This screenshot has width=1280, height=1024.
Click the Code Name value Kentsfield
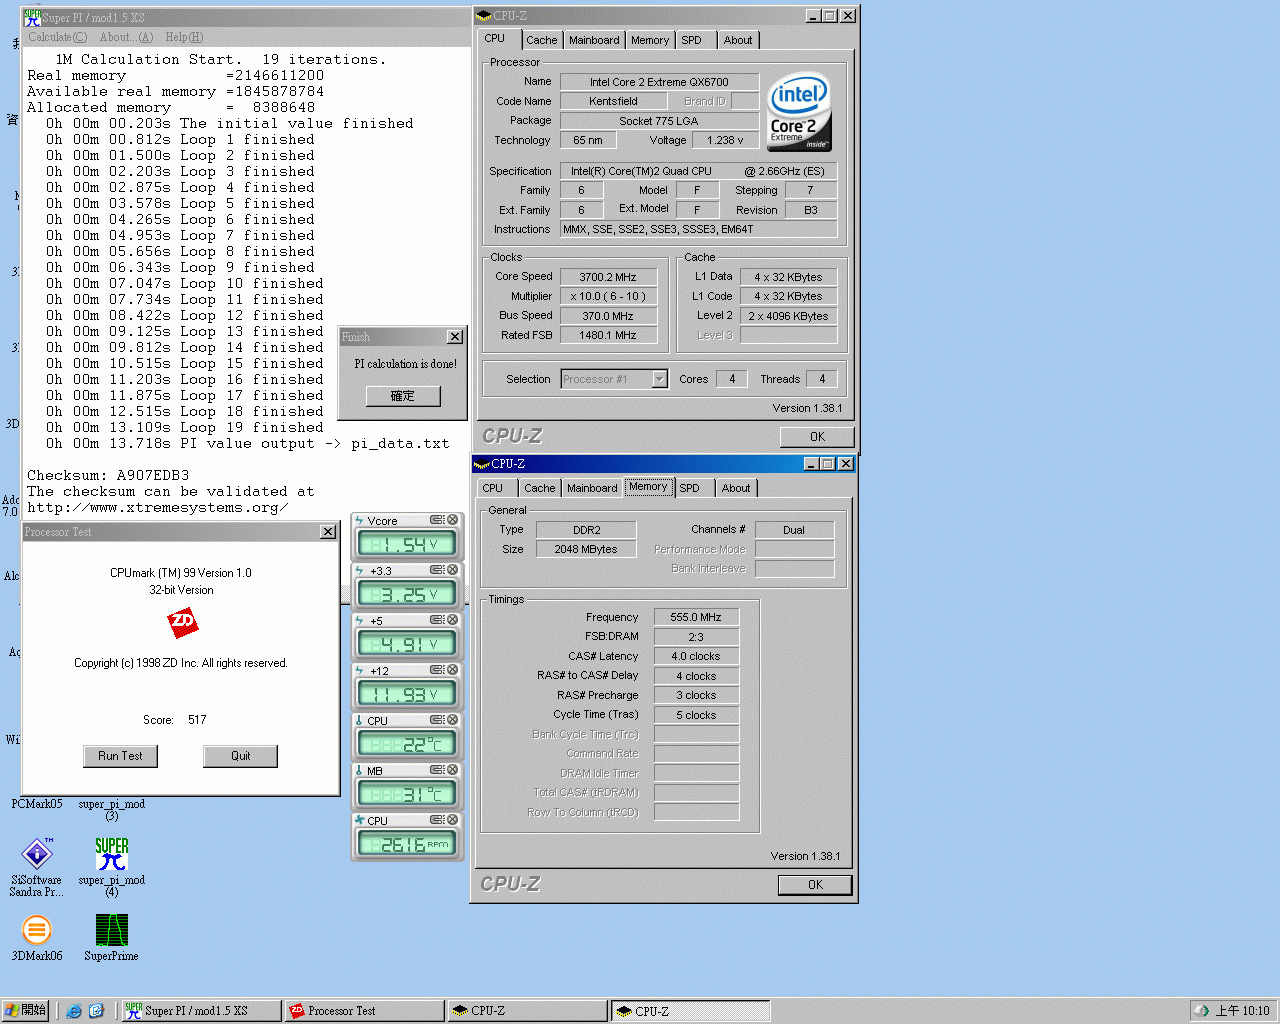613,101
